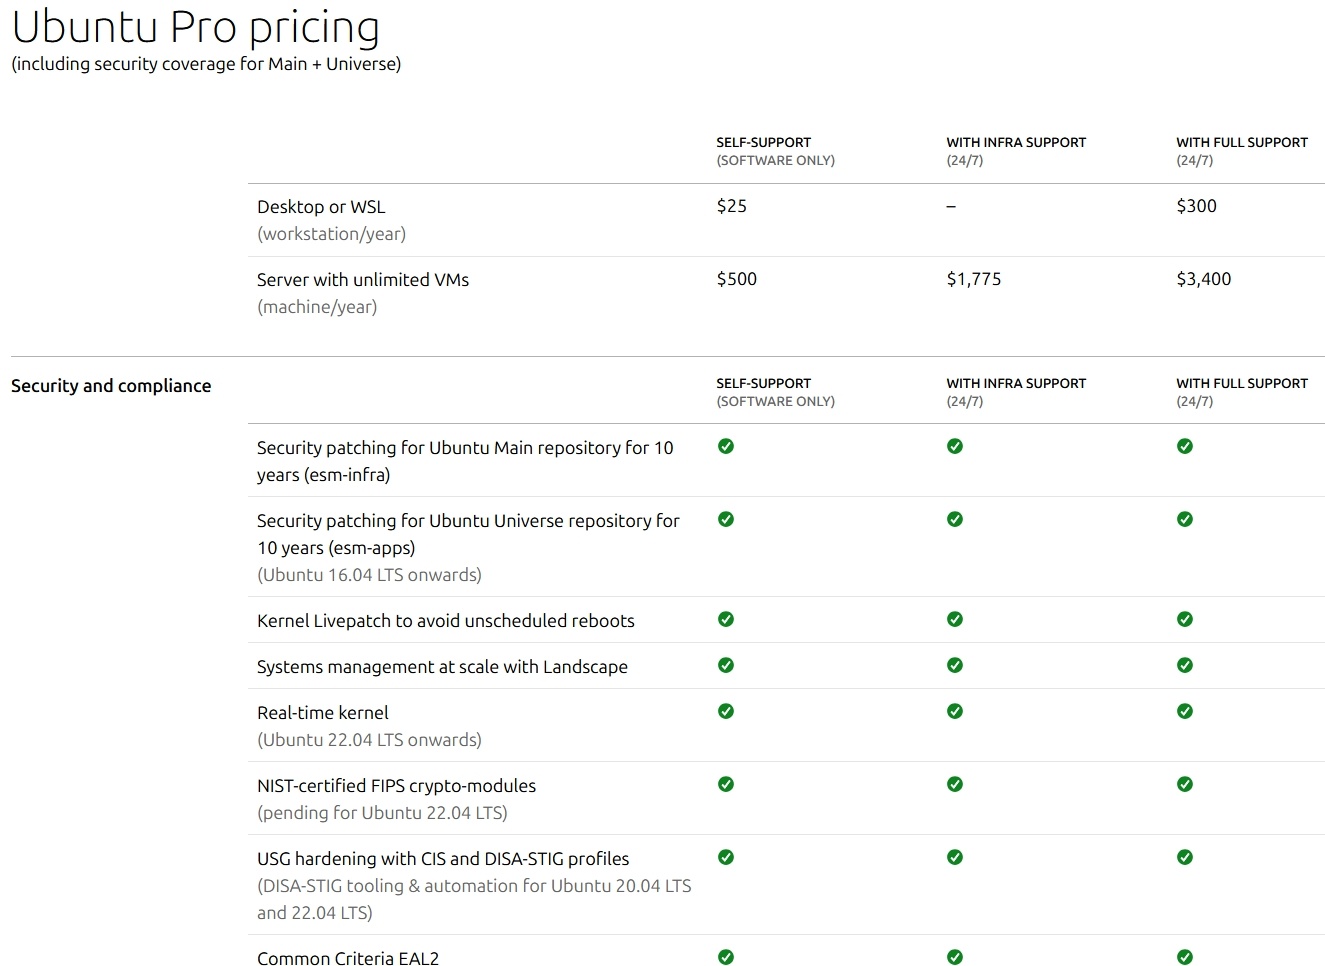Screen dimensions: 1325x966
Task: Click WITH INFRA SUPPORT header in Security table
Action: (x=1016, y=383)
